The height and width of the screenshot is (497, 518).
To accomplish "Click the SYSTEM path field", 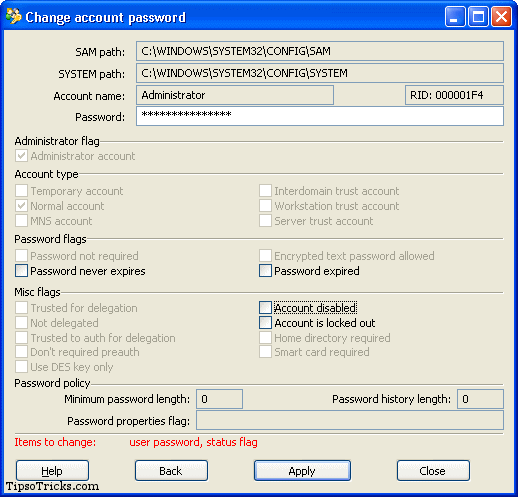I will (320, 73).
